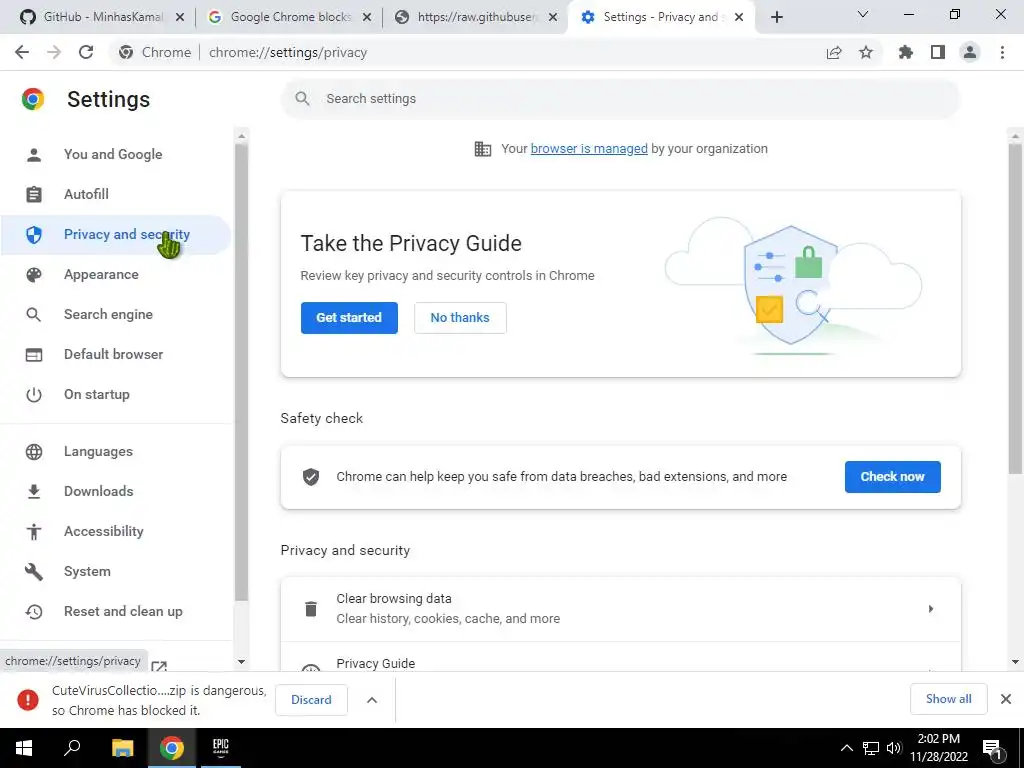Viewport: 1024px width, 768px height.
Task: Open Epic Games launcher from taskbar
Action: click(221, 748)
